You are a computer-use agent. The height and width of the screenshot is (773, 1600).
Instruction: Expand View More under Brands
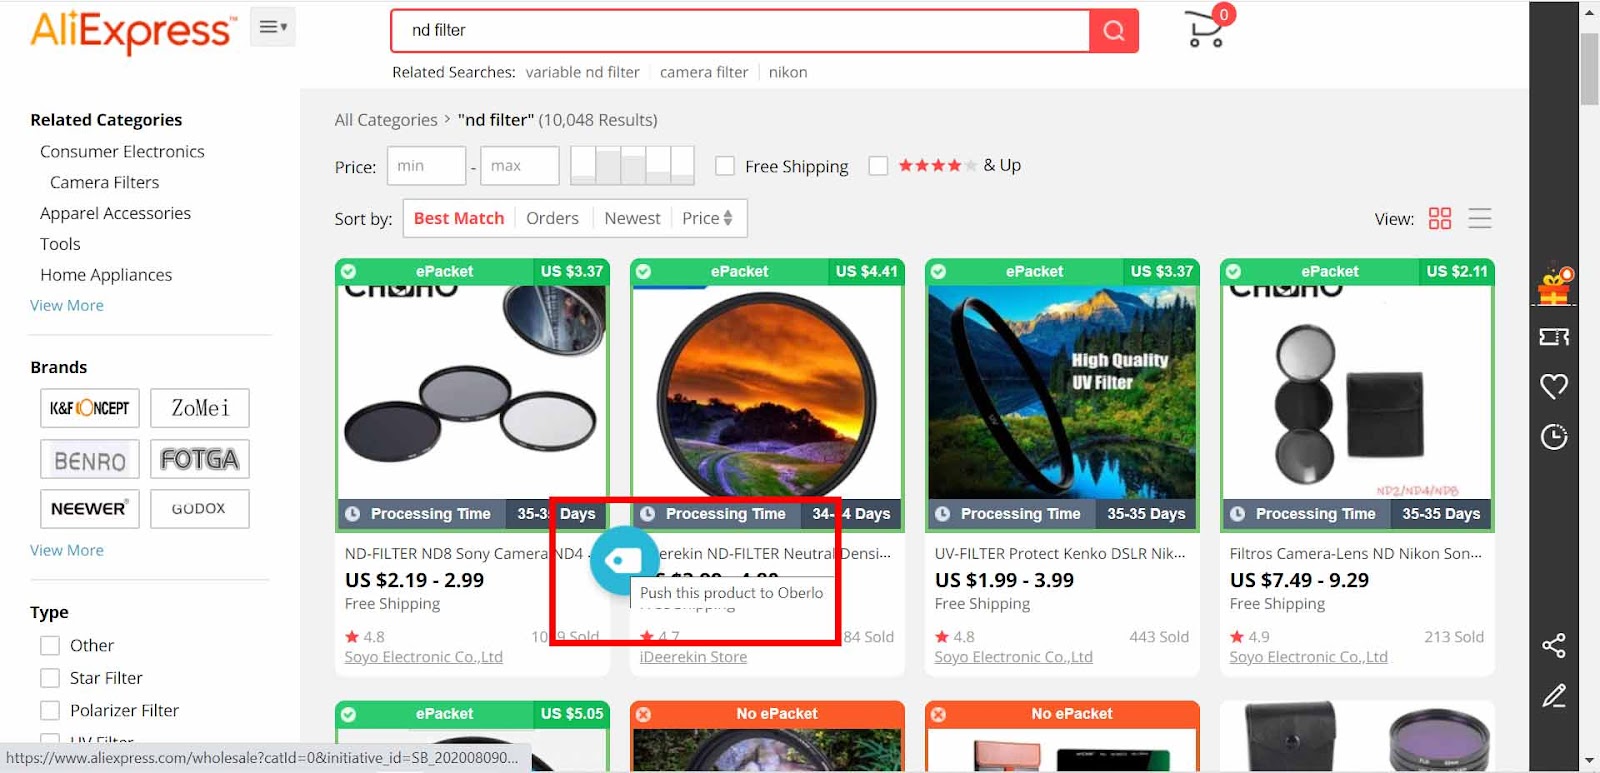[x=67, y=550]
